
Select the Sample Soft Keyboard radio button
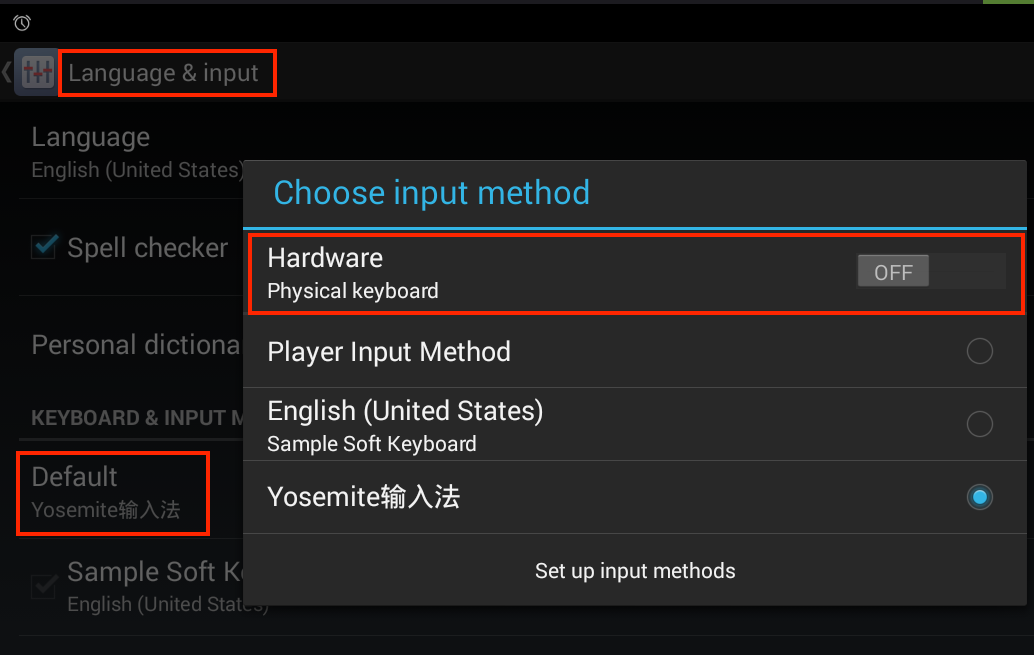[x=979, y=423]
